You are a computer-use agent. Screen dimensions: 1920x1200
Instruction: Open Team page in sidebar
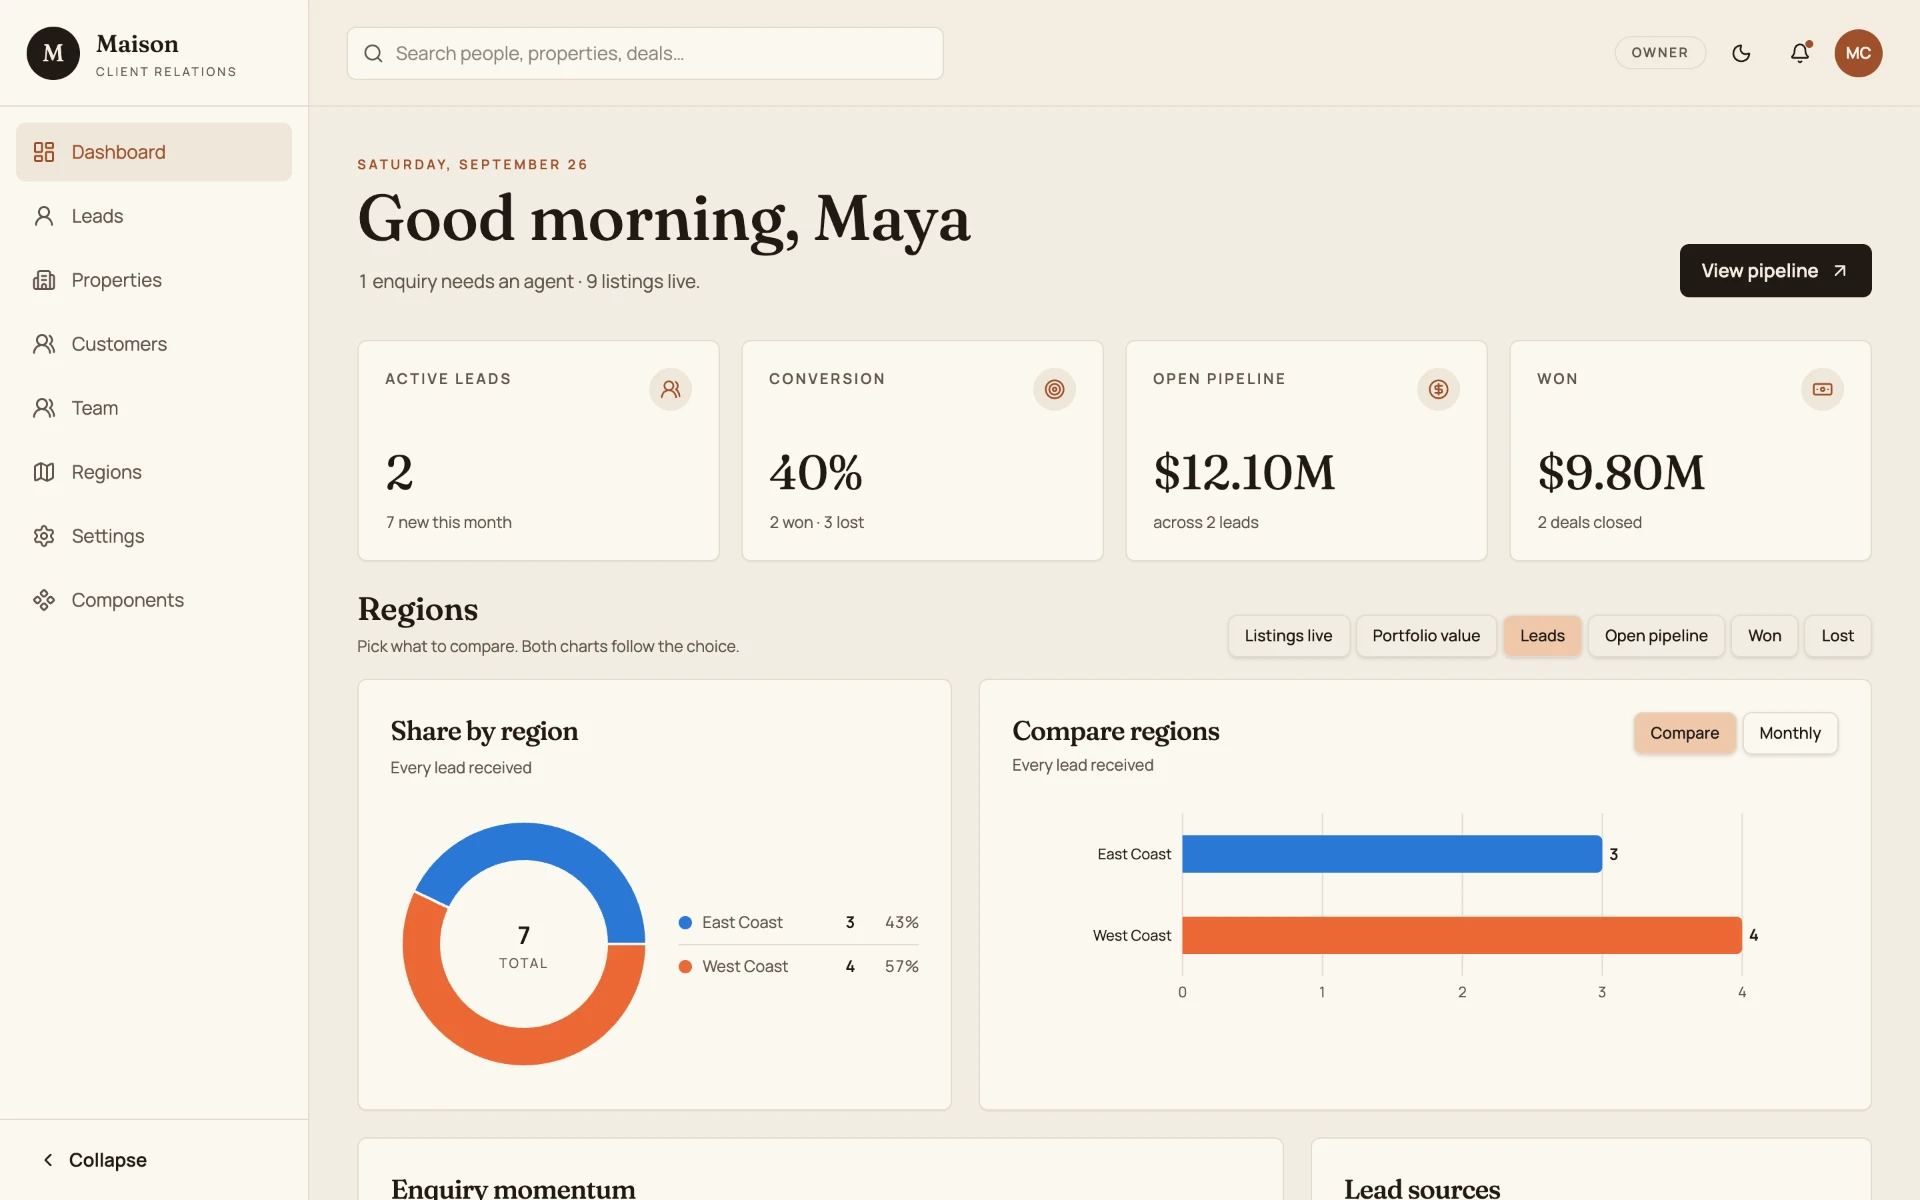click(x=154, y=408)
